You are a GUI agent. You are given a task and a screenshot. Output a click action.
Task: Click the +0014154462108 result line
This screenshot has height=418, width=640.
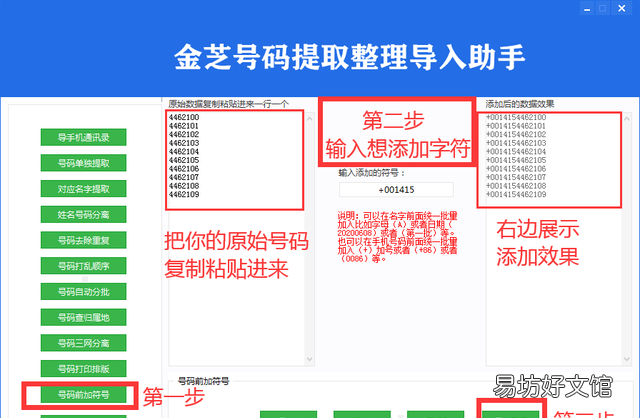click(516, 186)
